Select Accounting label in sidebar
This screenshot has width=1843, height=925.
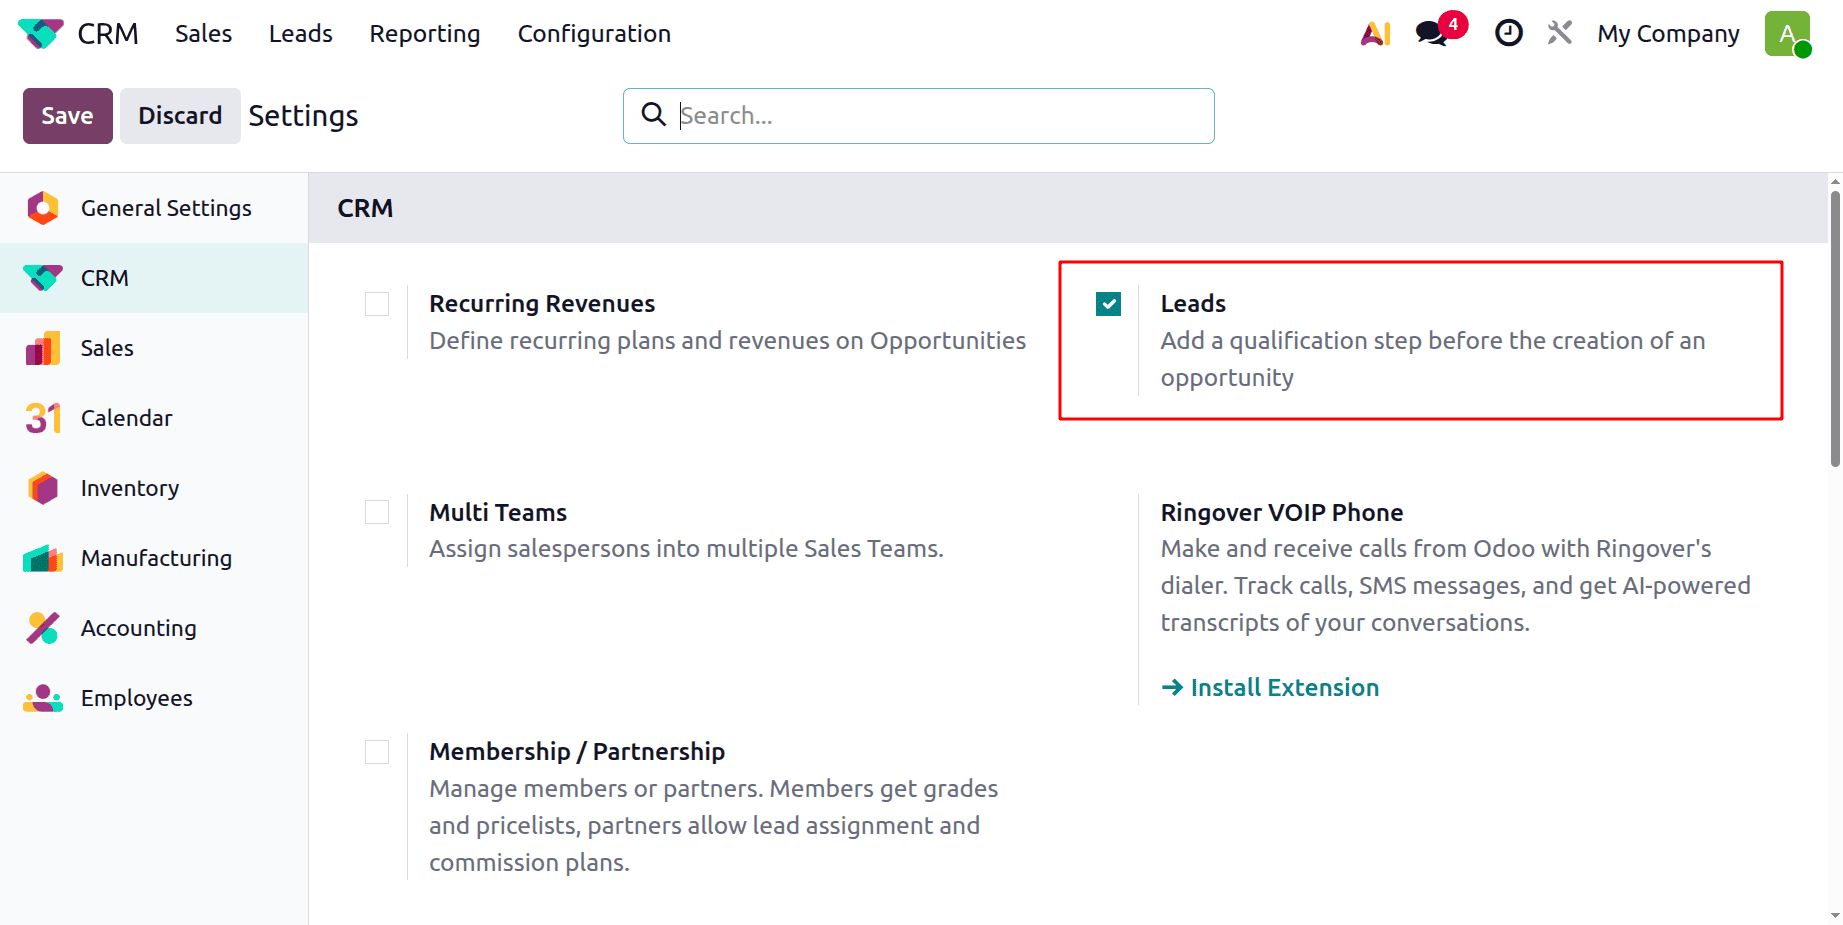tap(139, 628)
